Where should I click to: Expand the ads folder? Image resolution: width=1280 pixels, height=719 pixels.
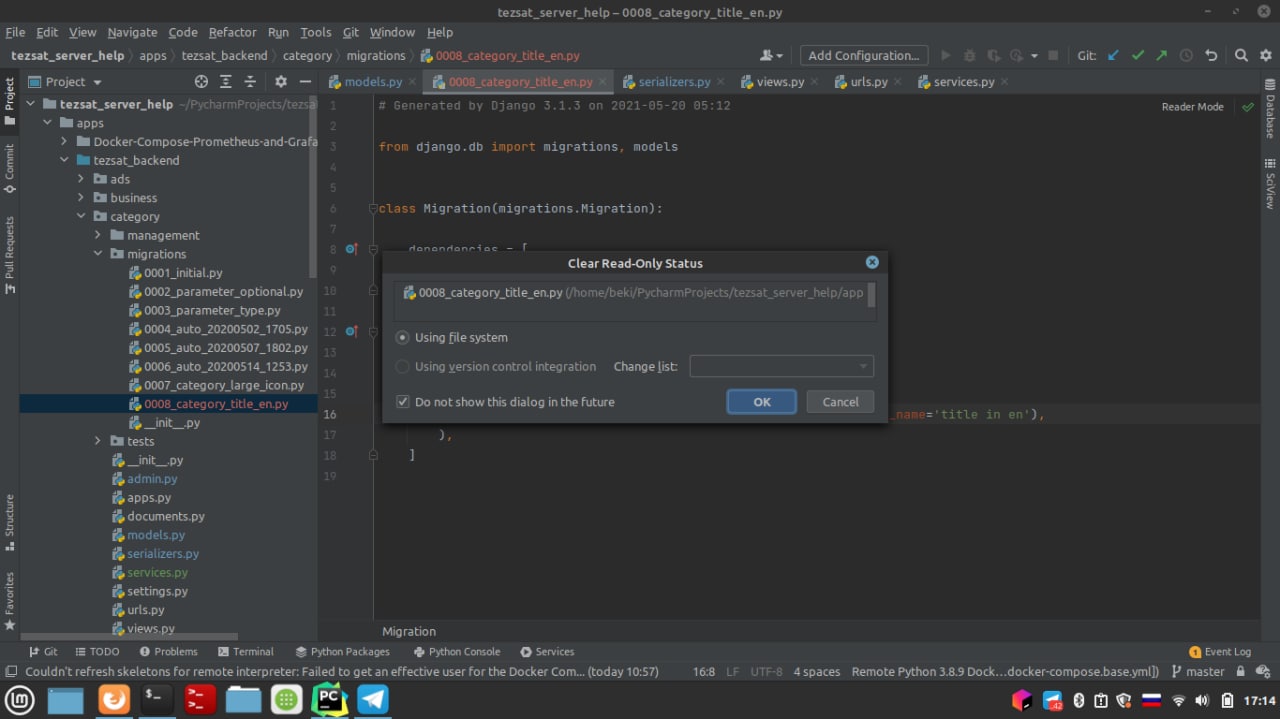click(81, 179)
